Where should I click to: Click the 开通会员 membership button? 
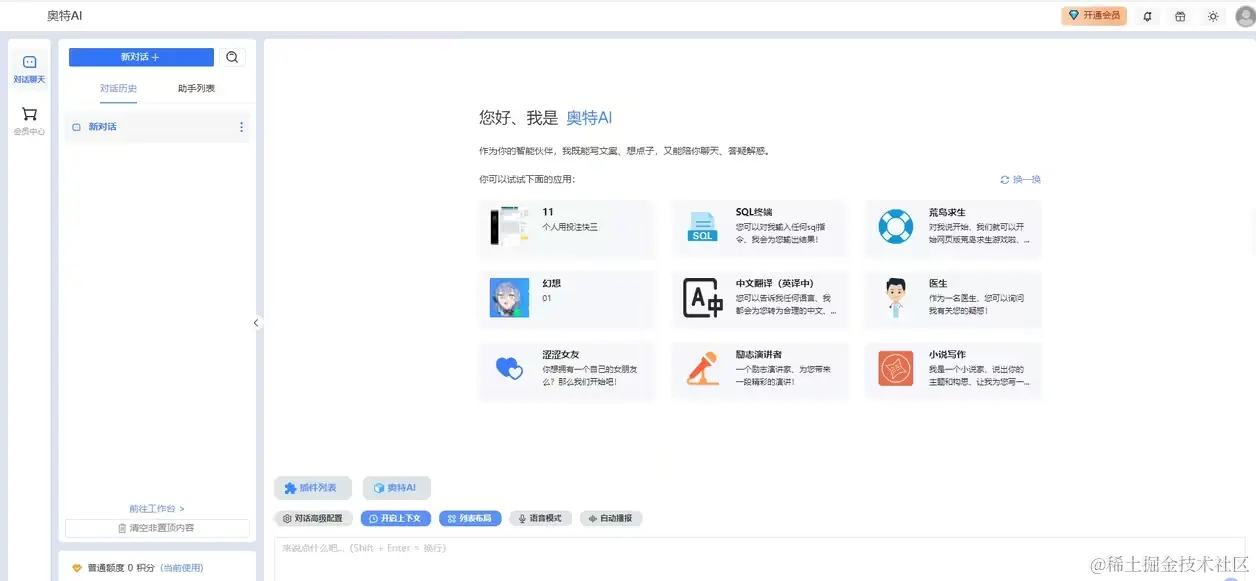(1094, 16)
